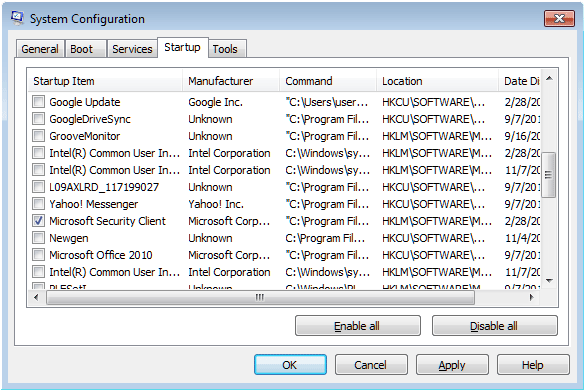Check the Intel entry below Microsoft Office 2010
Screen dimensions: 585x391
[x=38, y=272]
